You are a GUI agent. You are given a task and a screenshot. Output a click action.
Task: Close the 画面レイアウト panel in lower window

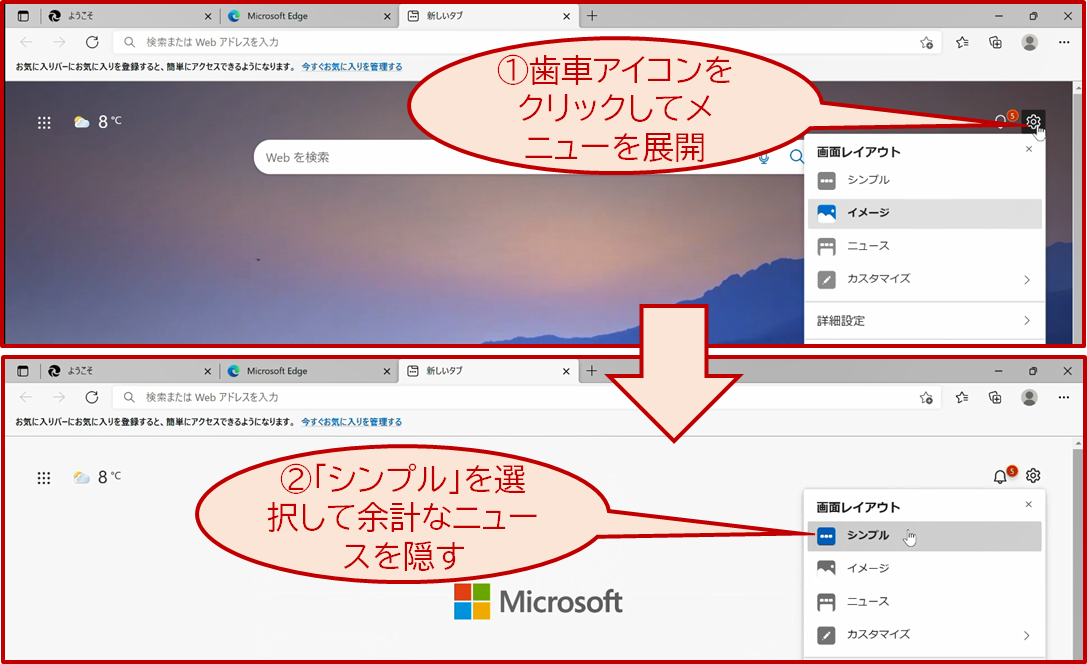pyautogui.click(x=1029, y=504)
